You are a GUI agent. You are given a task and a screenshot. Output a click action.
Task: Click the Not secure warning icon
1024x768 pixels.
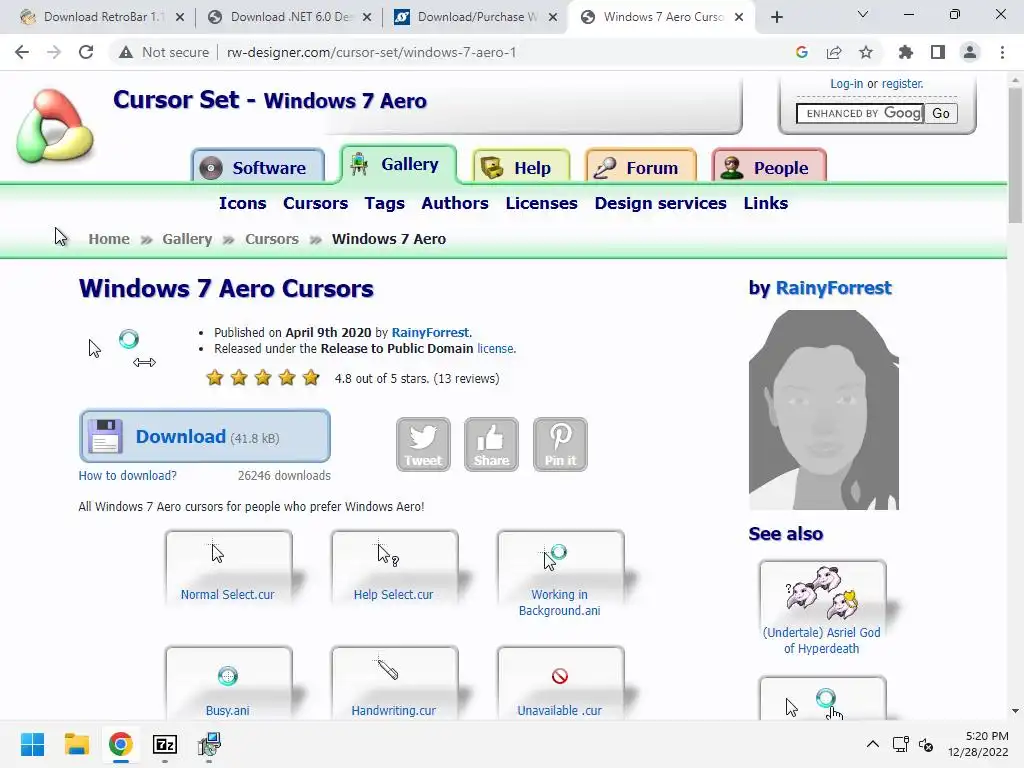pyautogui.click(x=126, y=52)
